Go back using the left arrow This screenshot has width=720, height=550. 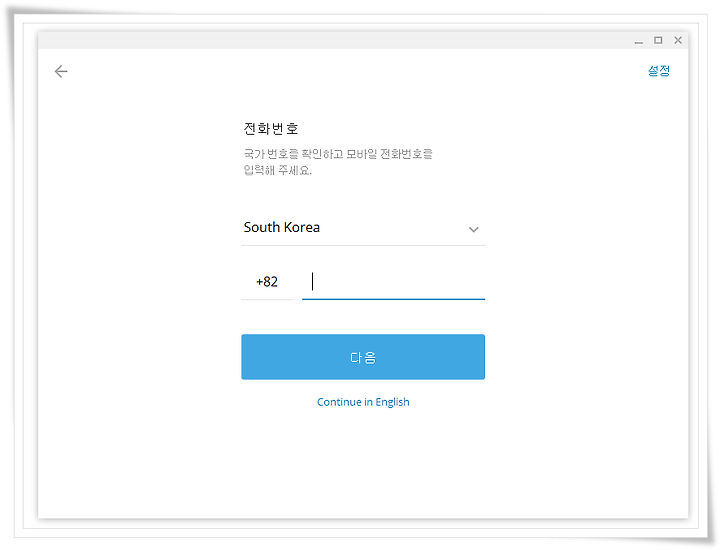pos(61,71)
